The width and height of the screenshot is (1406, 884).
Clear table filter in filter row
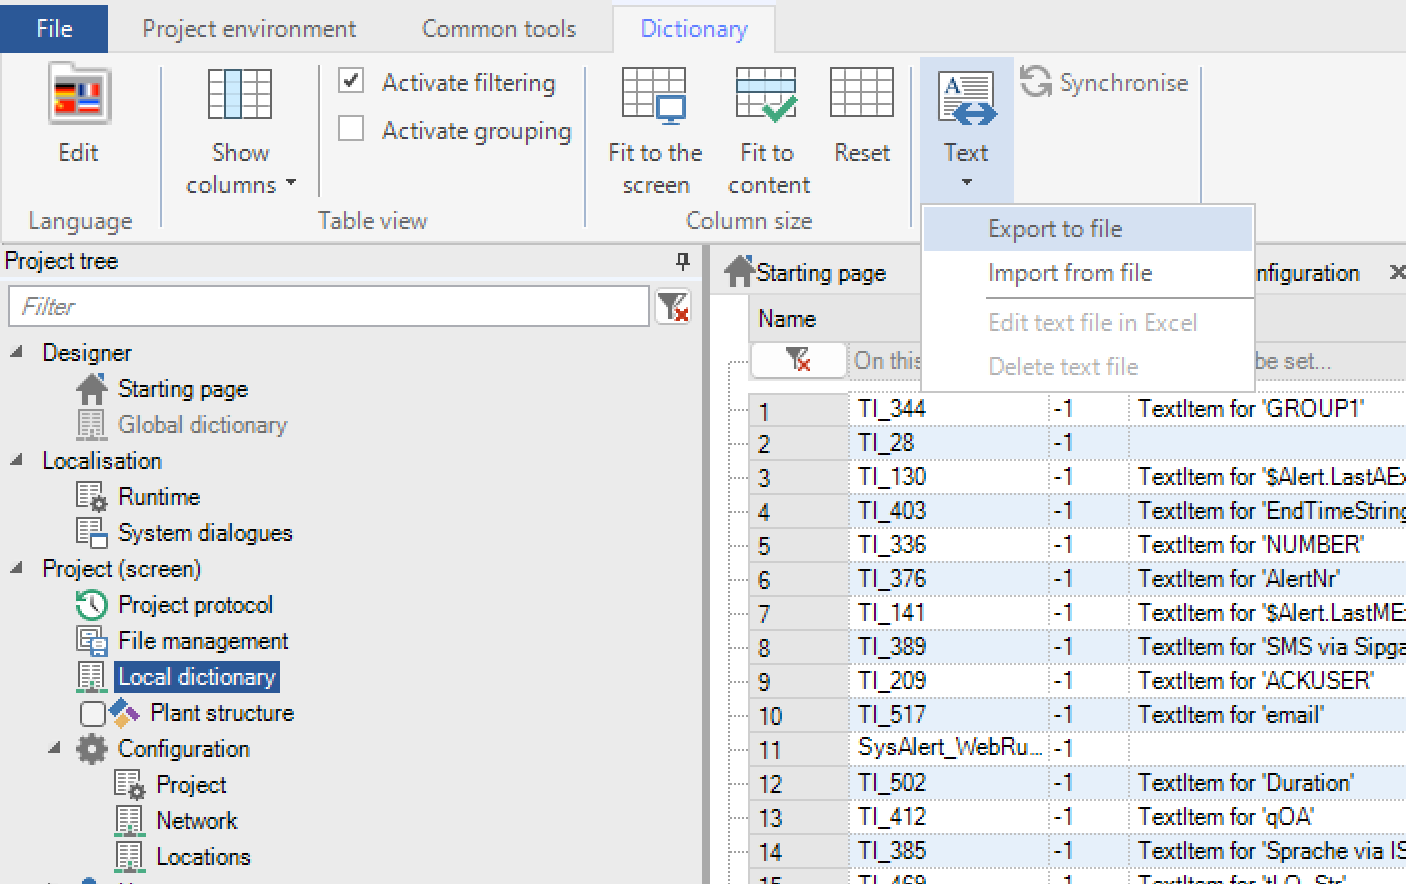coord(798,359)
